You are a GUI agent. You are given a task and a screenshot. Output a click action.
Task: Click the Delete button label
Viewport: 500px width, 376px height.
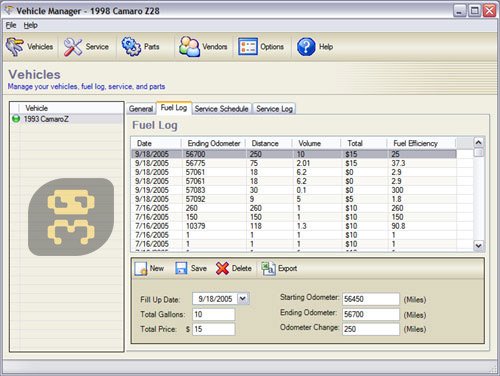tap(242, 268)
